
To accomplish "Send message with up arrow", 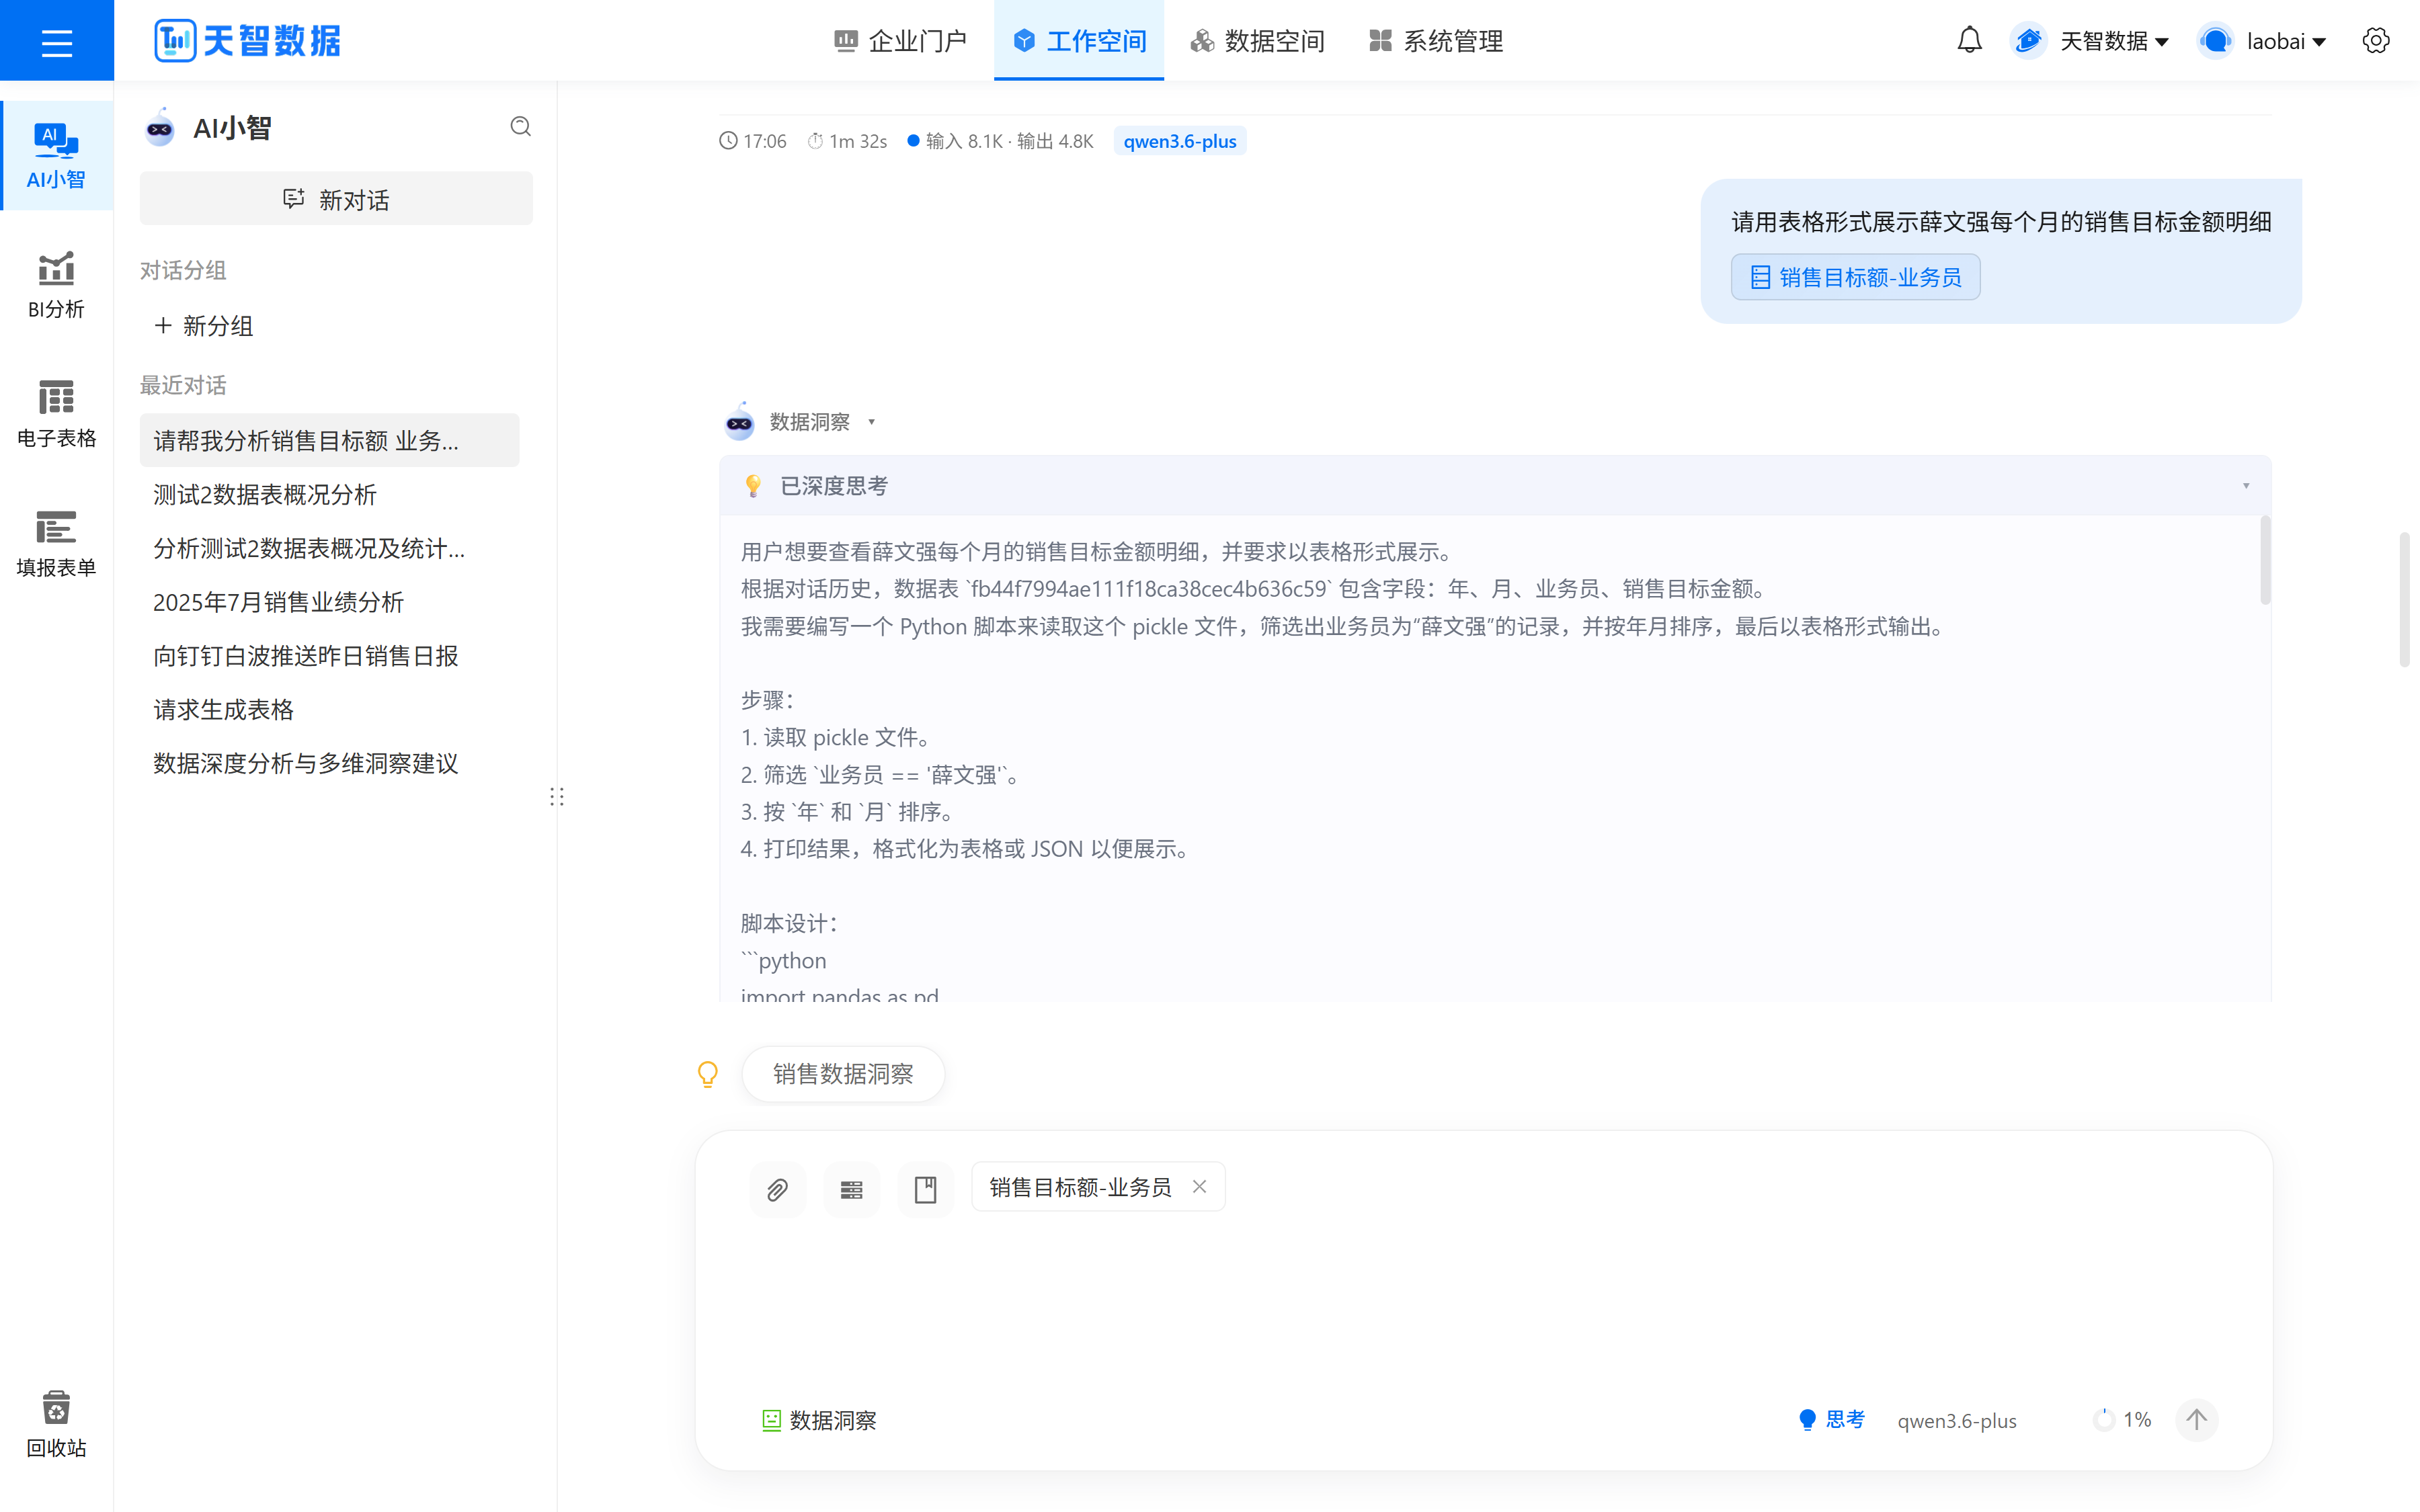I will [x=2196, y=1420].
